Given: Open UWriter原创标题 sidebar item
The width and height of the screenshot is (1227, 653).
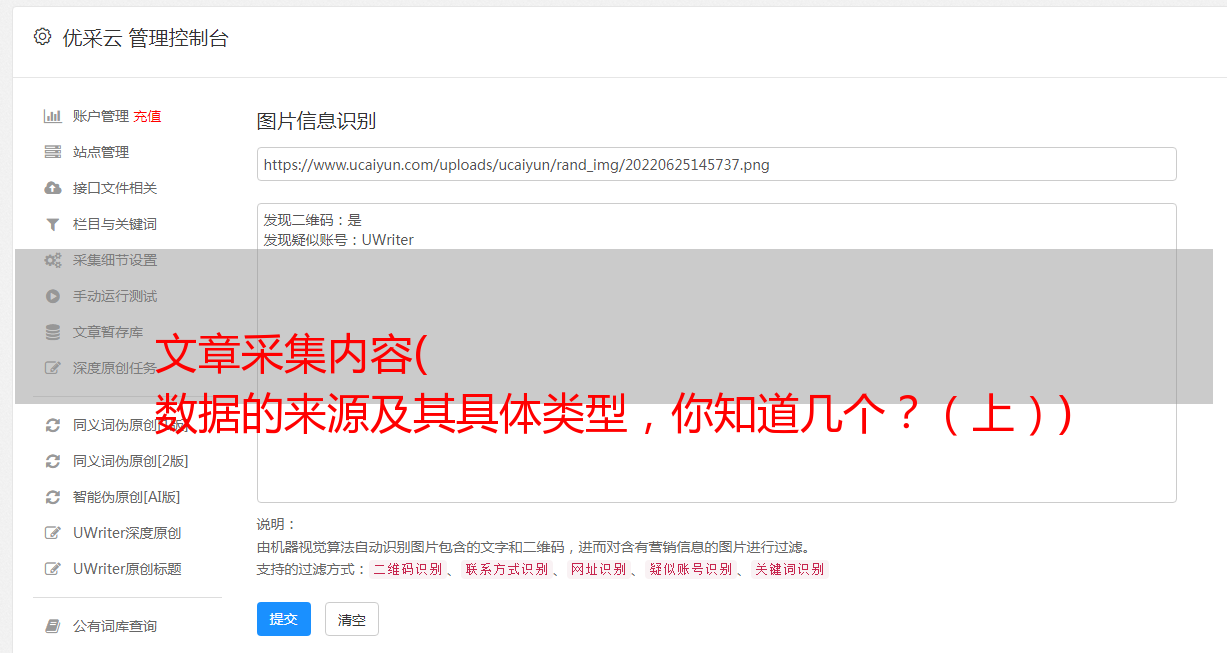Looking at the screenshot, I should click(x=127, y=569).
